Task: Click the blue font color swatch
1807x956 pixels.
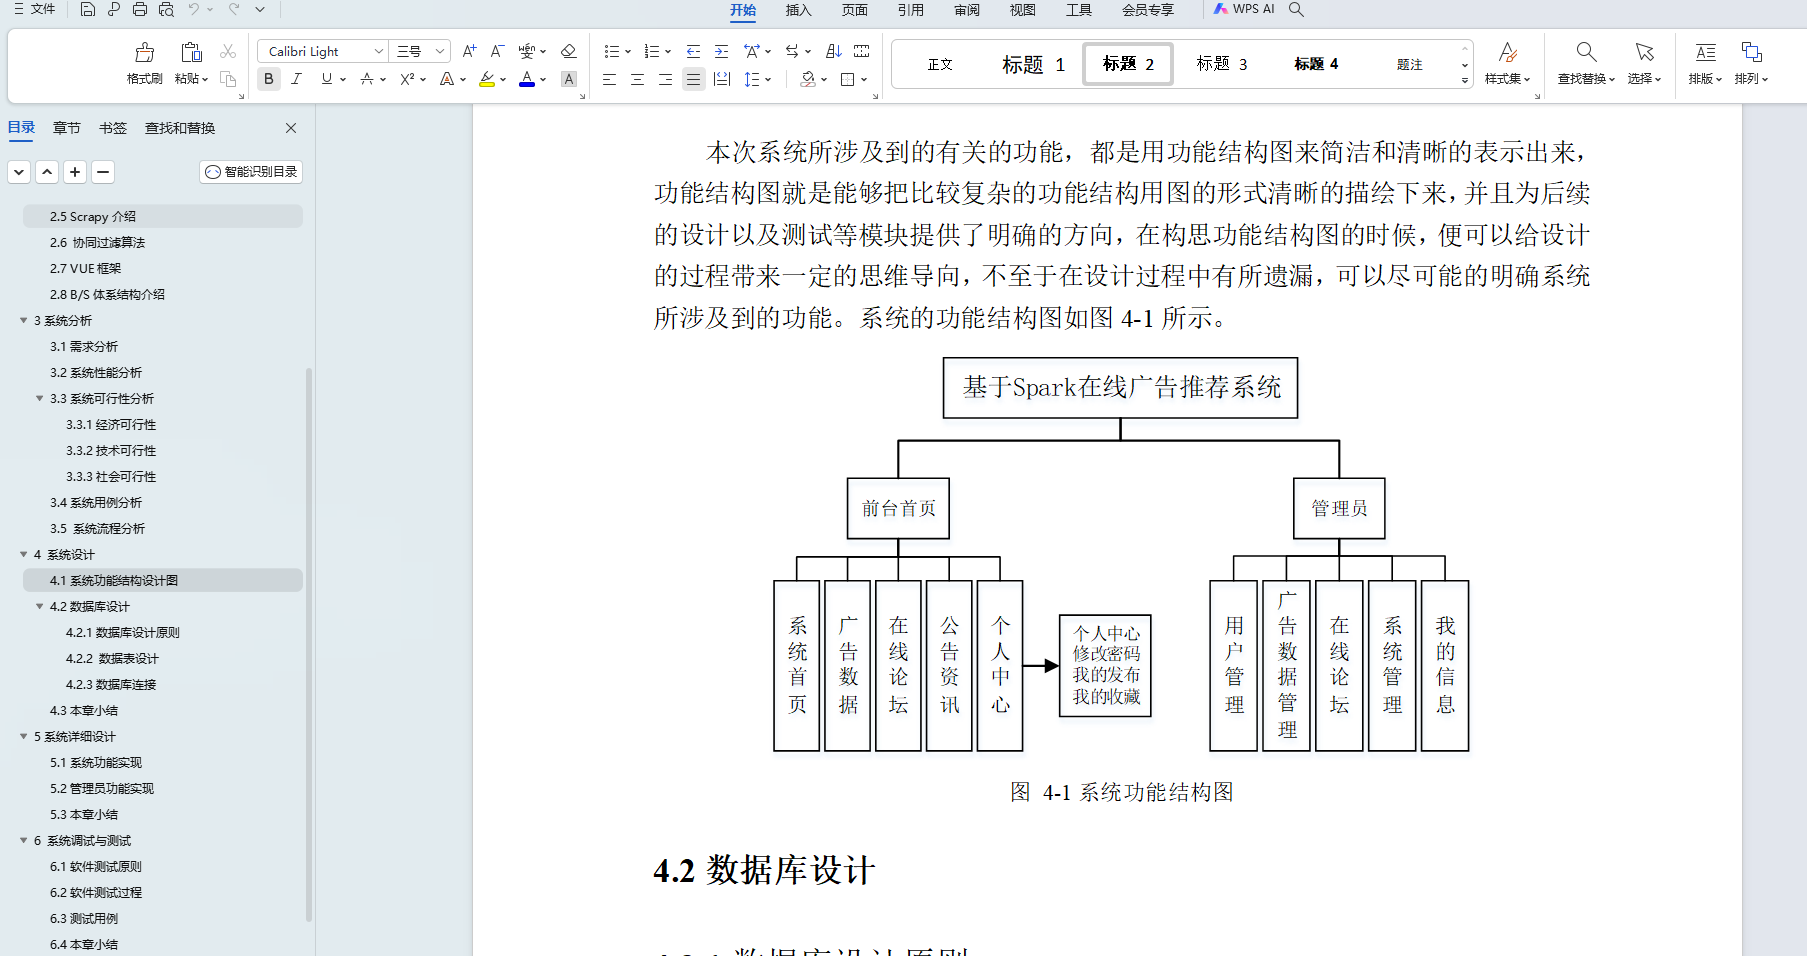Action: (527, 79)
